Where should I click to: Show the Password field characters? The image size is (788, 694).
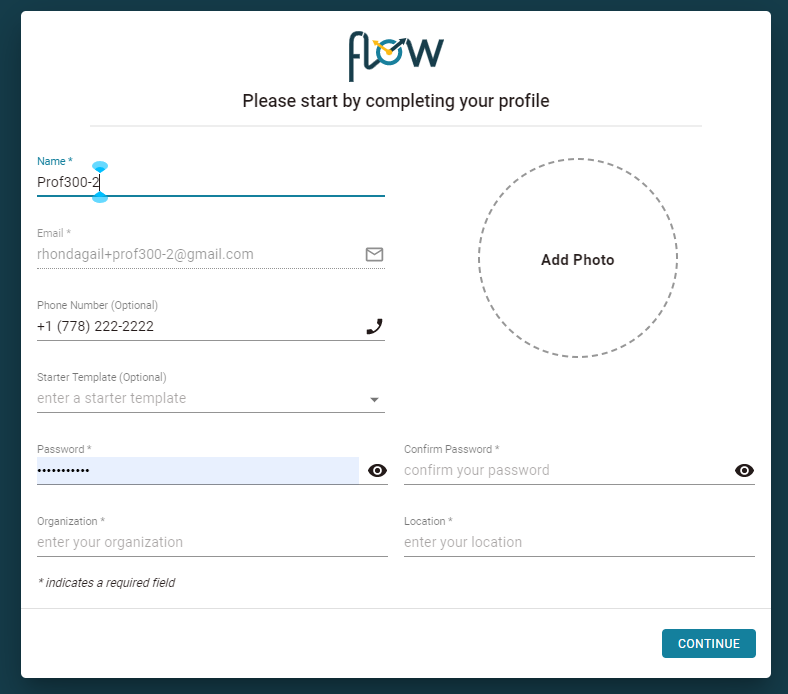pos(377,470)
